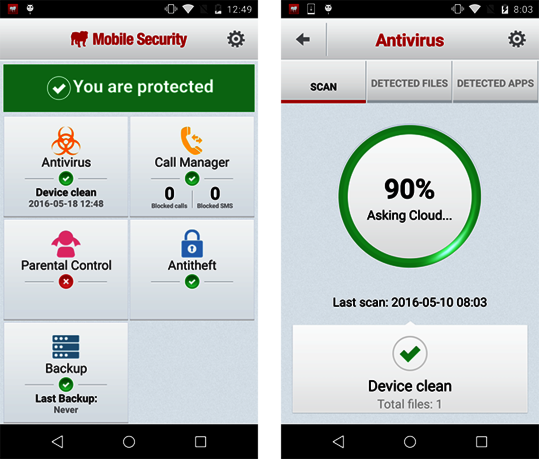Image resolution: width=539 pixels, height=459 pixels.
Task: Switch to the Detected Files tab
Action: (x=409, y=83)
